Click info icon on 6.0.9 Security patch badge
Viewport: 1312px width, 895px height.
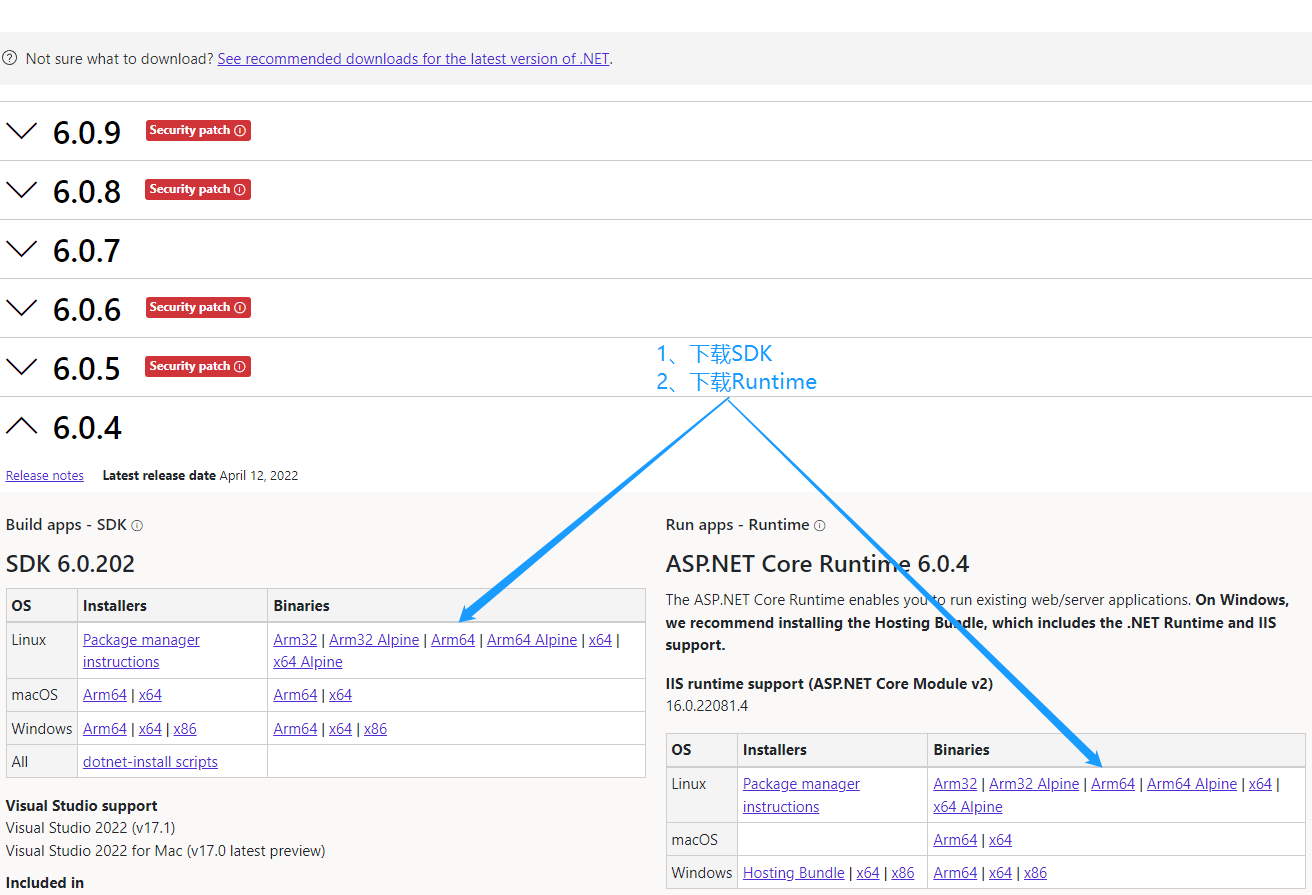pos(240,131)
